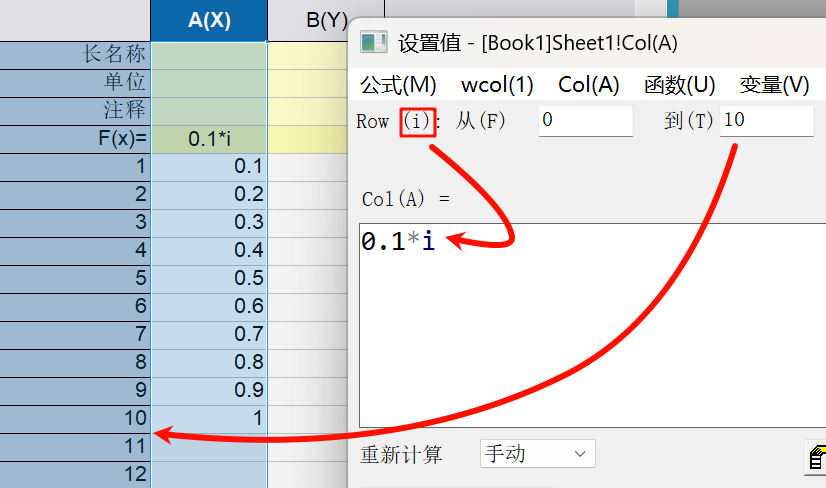Open the Col(A) menu
This screenshot has height=488, width=826.
click(x=588, y=85)
